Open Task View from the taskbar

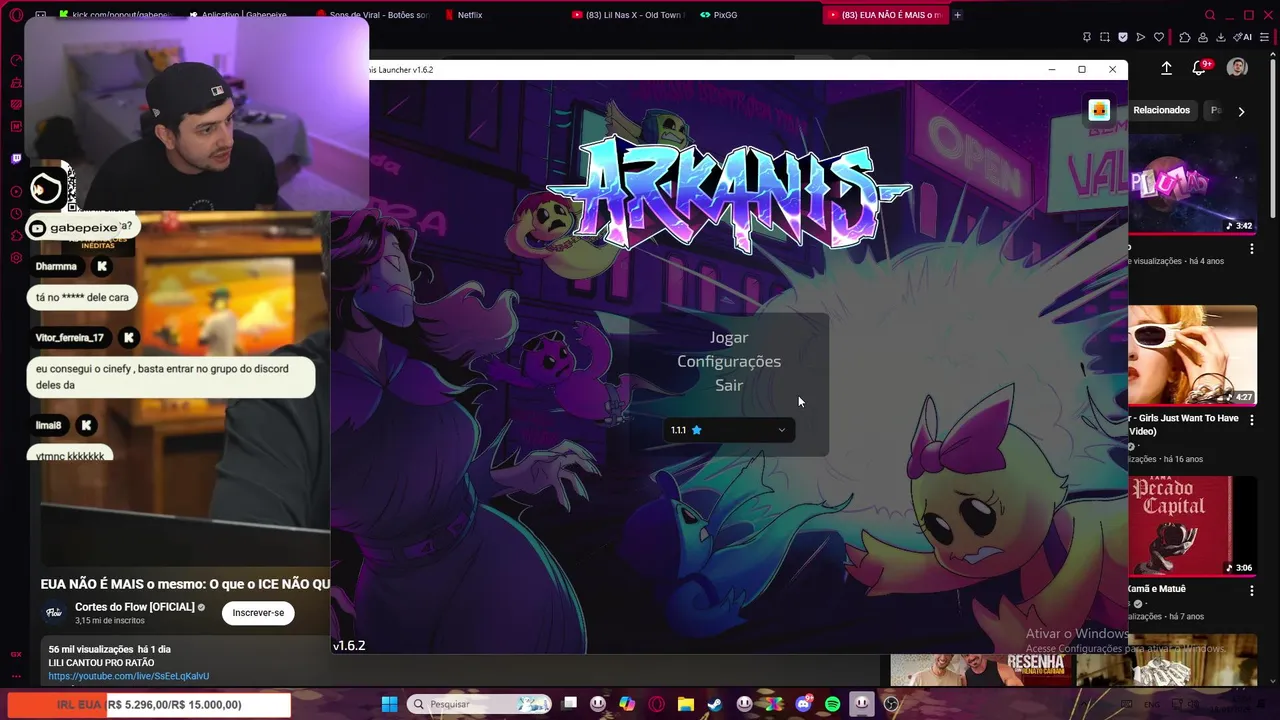pyautogui.click(x=569, y=703)
